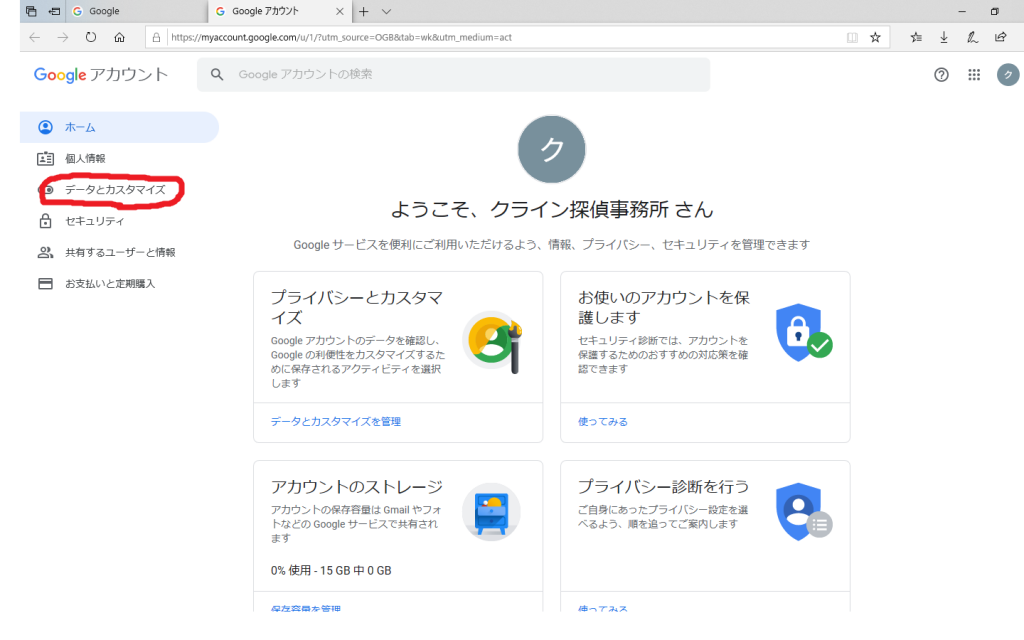Click 使ってみる under account protection card

tap(603, 422)
